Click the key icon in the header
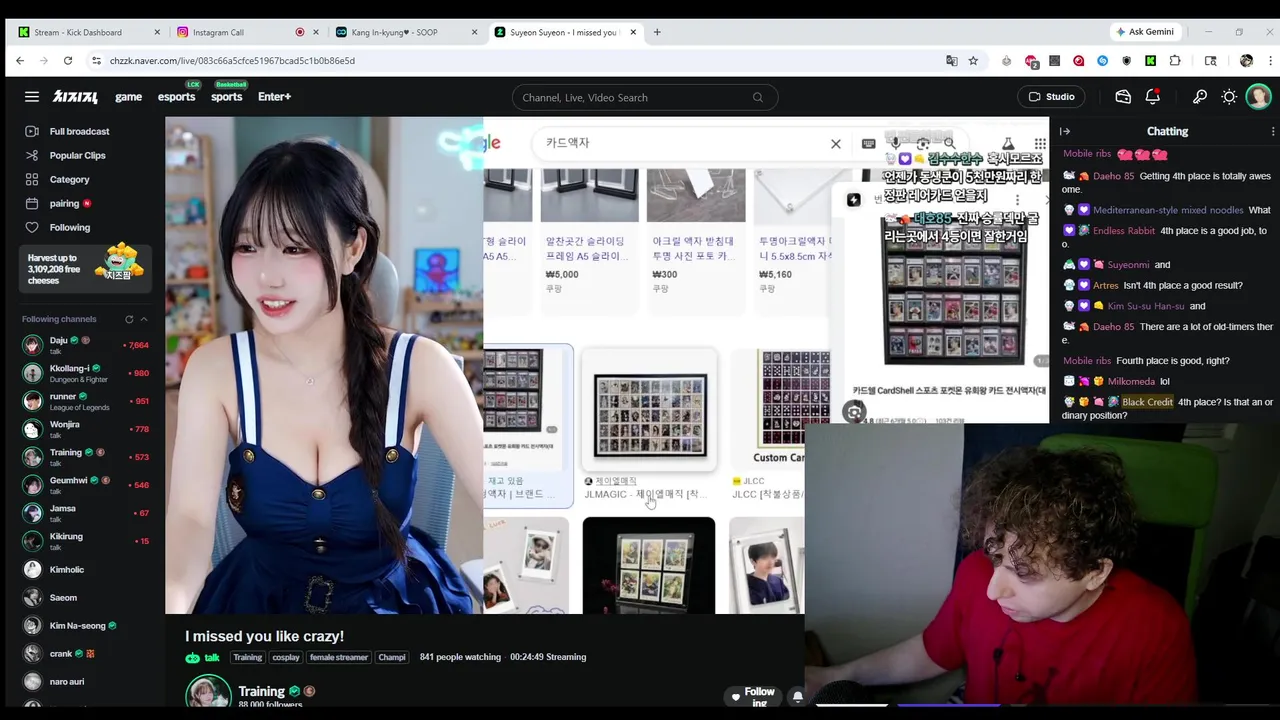 [x=1199, y=97]
